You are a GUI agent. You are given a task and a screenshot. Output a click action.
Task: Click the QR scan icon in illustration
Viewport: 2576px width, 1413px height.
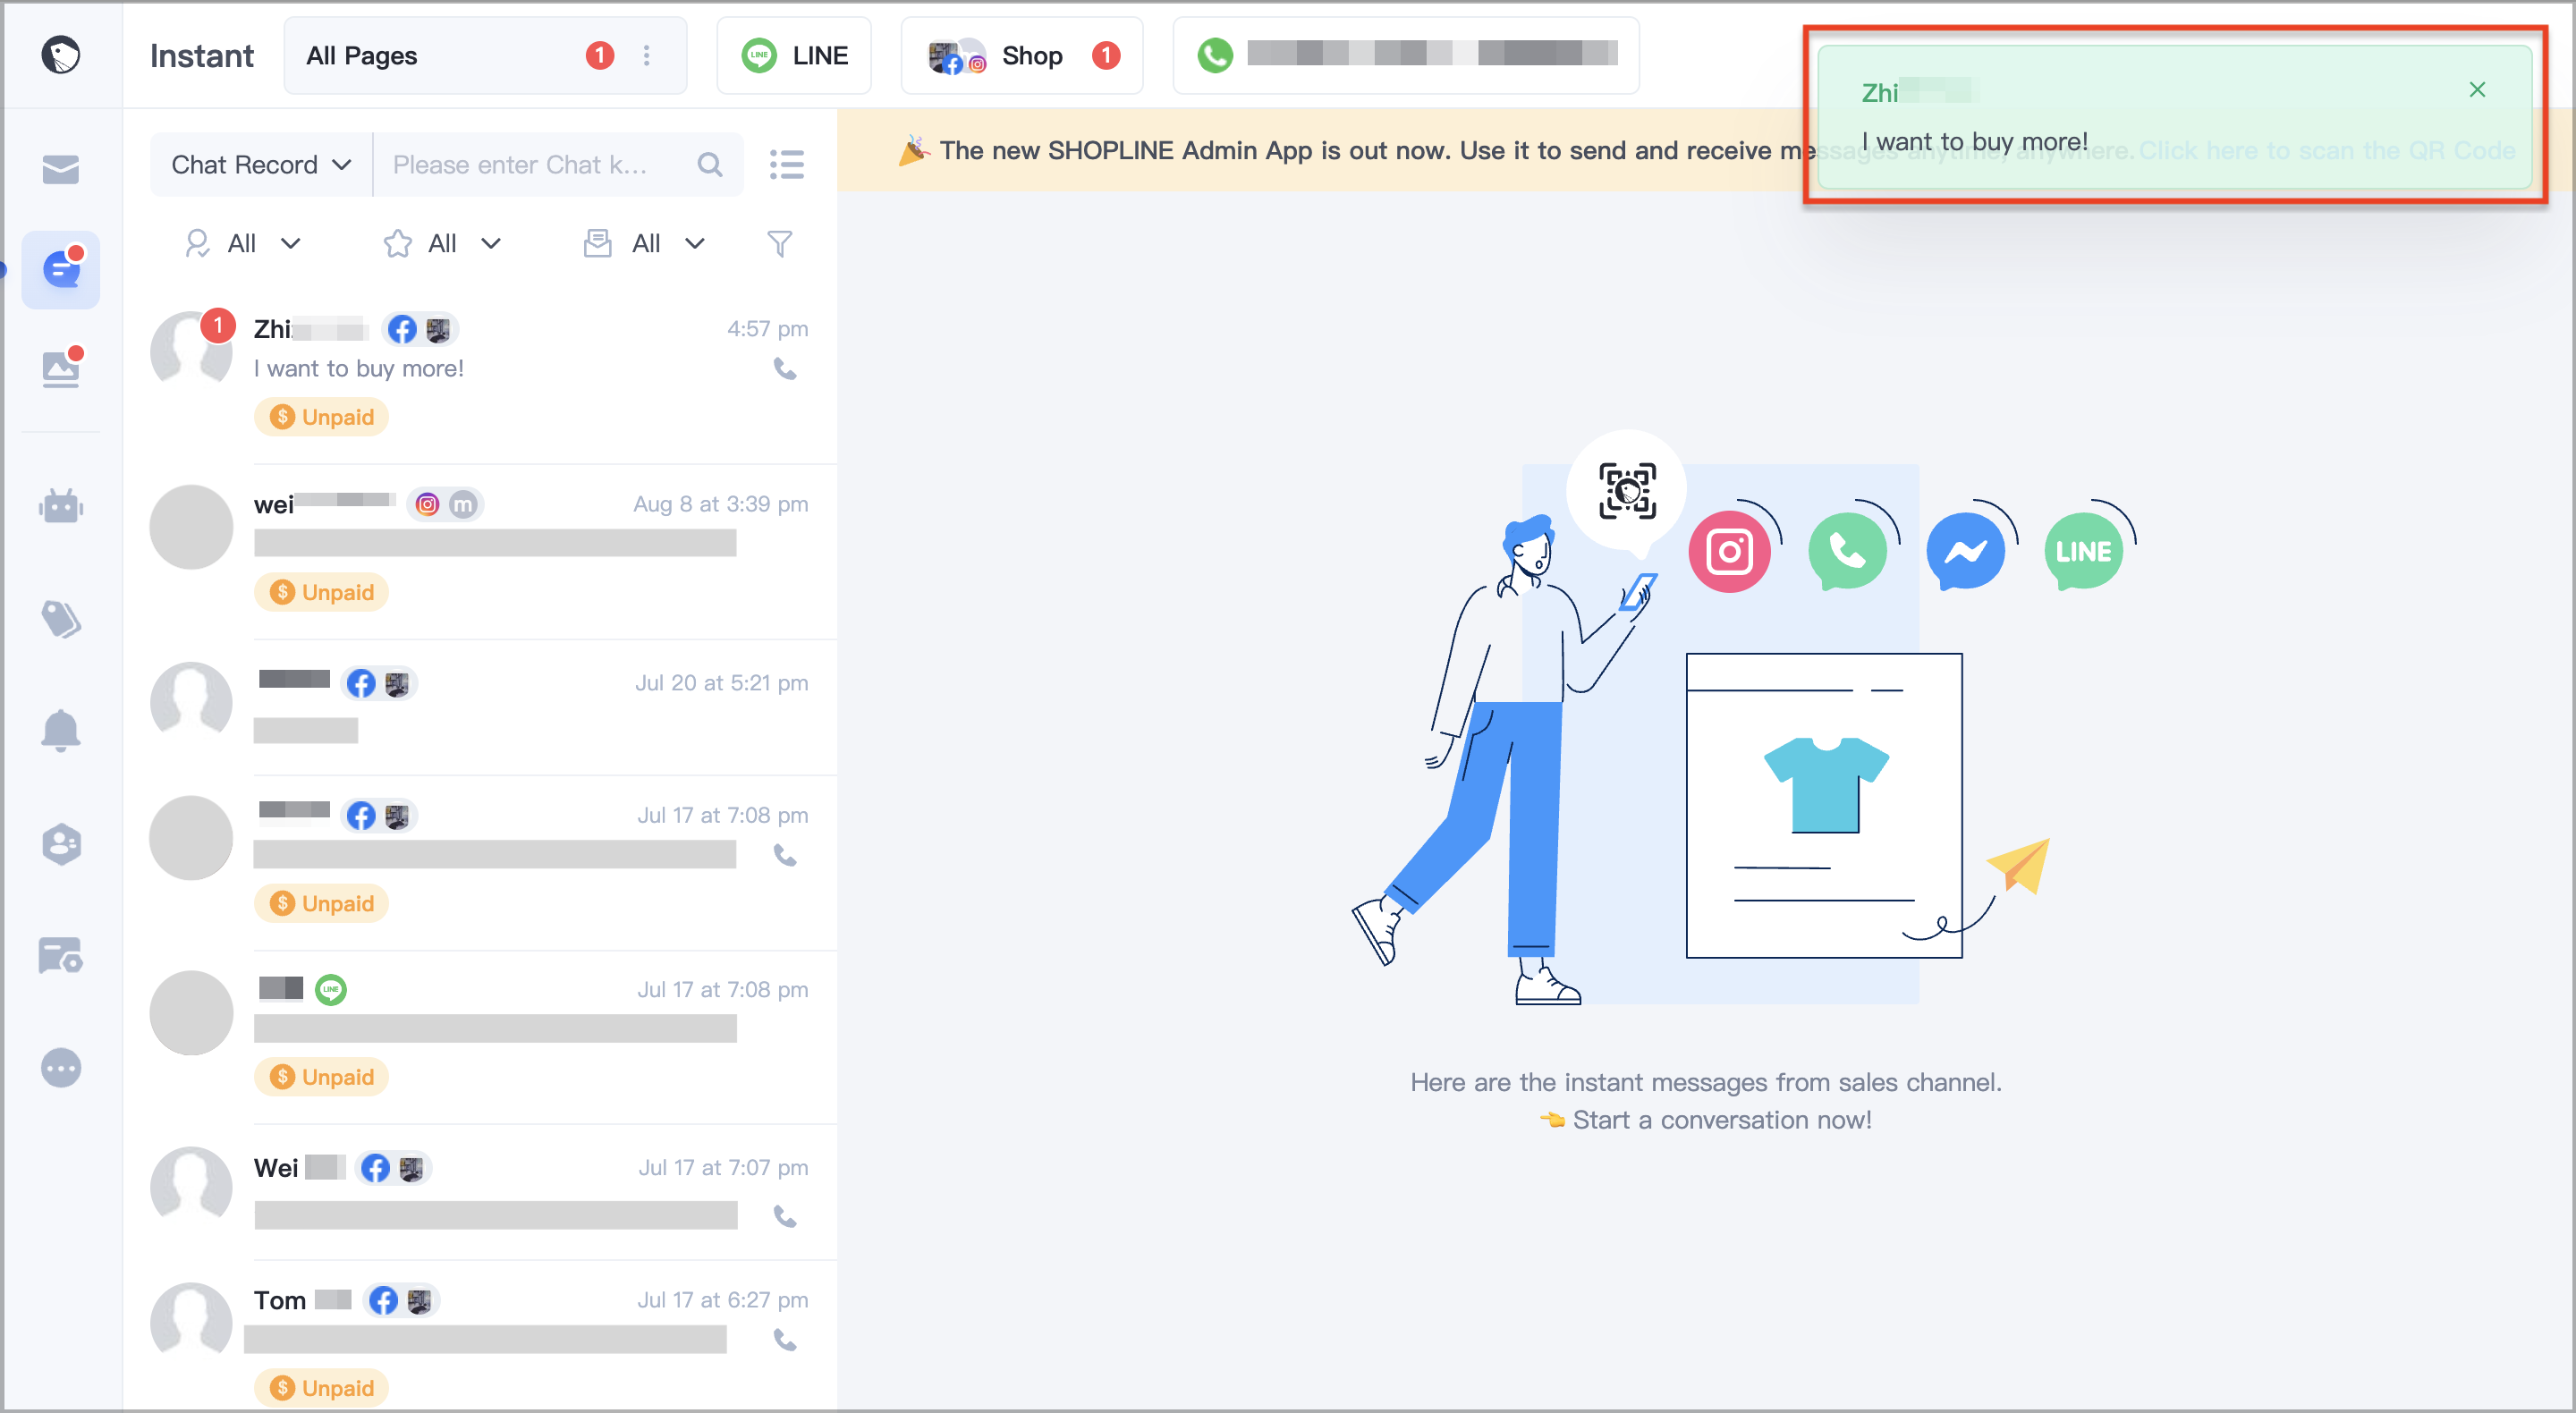pyautogui.click(x=1627, y=490)
